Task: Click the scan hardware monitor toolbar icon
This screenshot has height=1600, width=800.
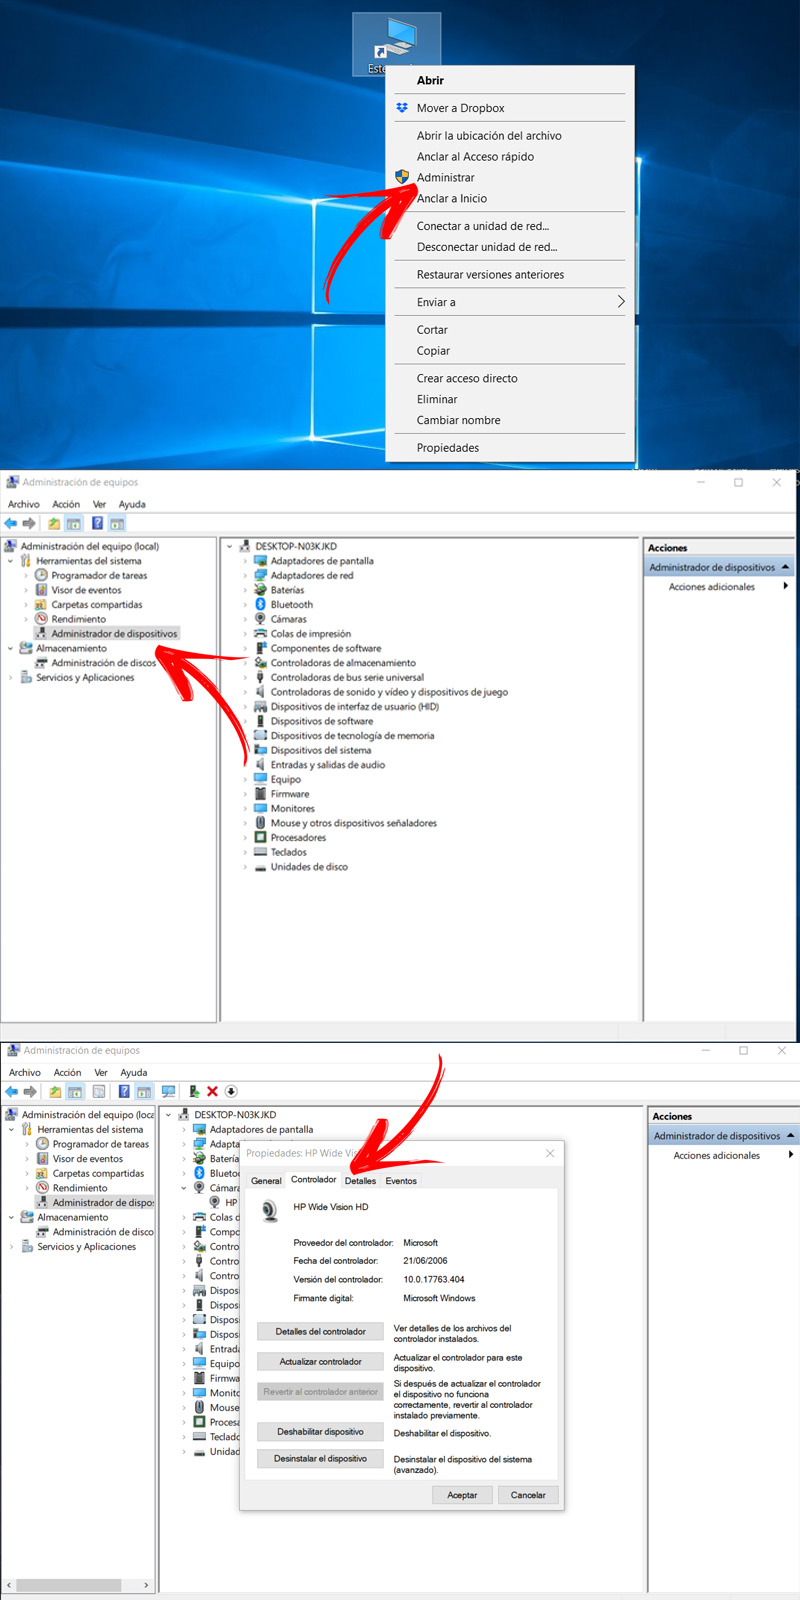Action: coord(168,1091)
